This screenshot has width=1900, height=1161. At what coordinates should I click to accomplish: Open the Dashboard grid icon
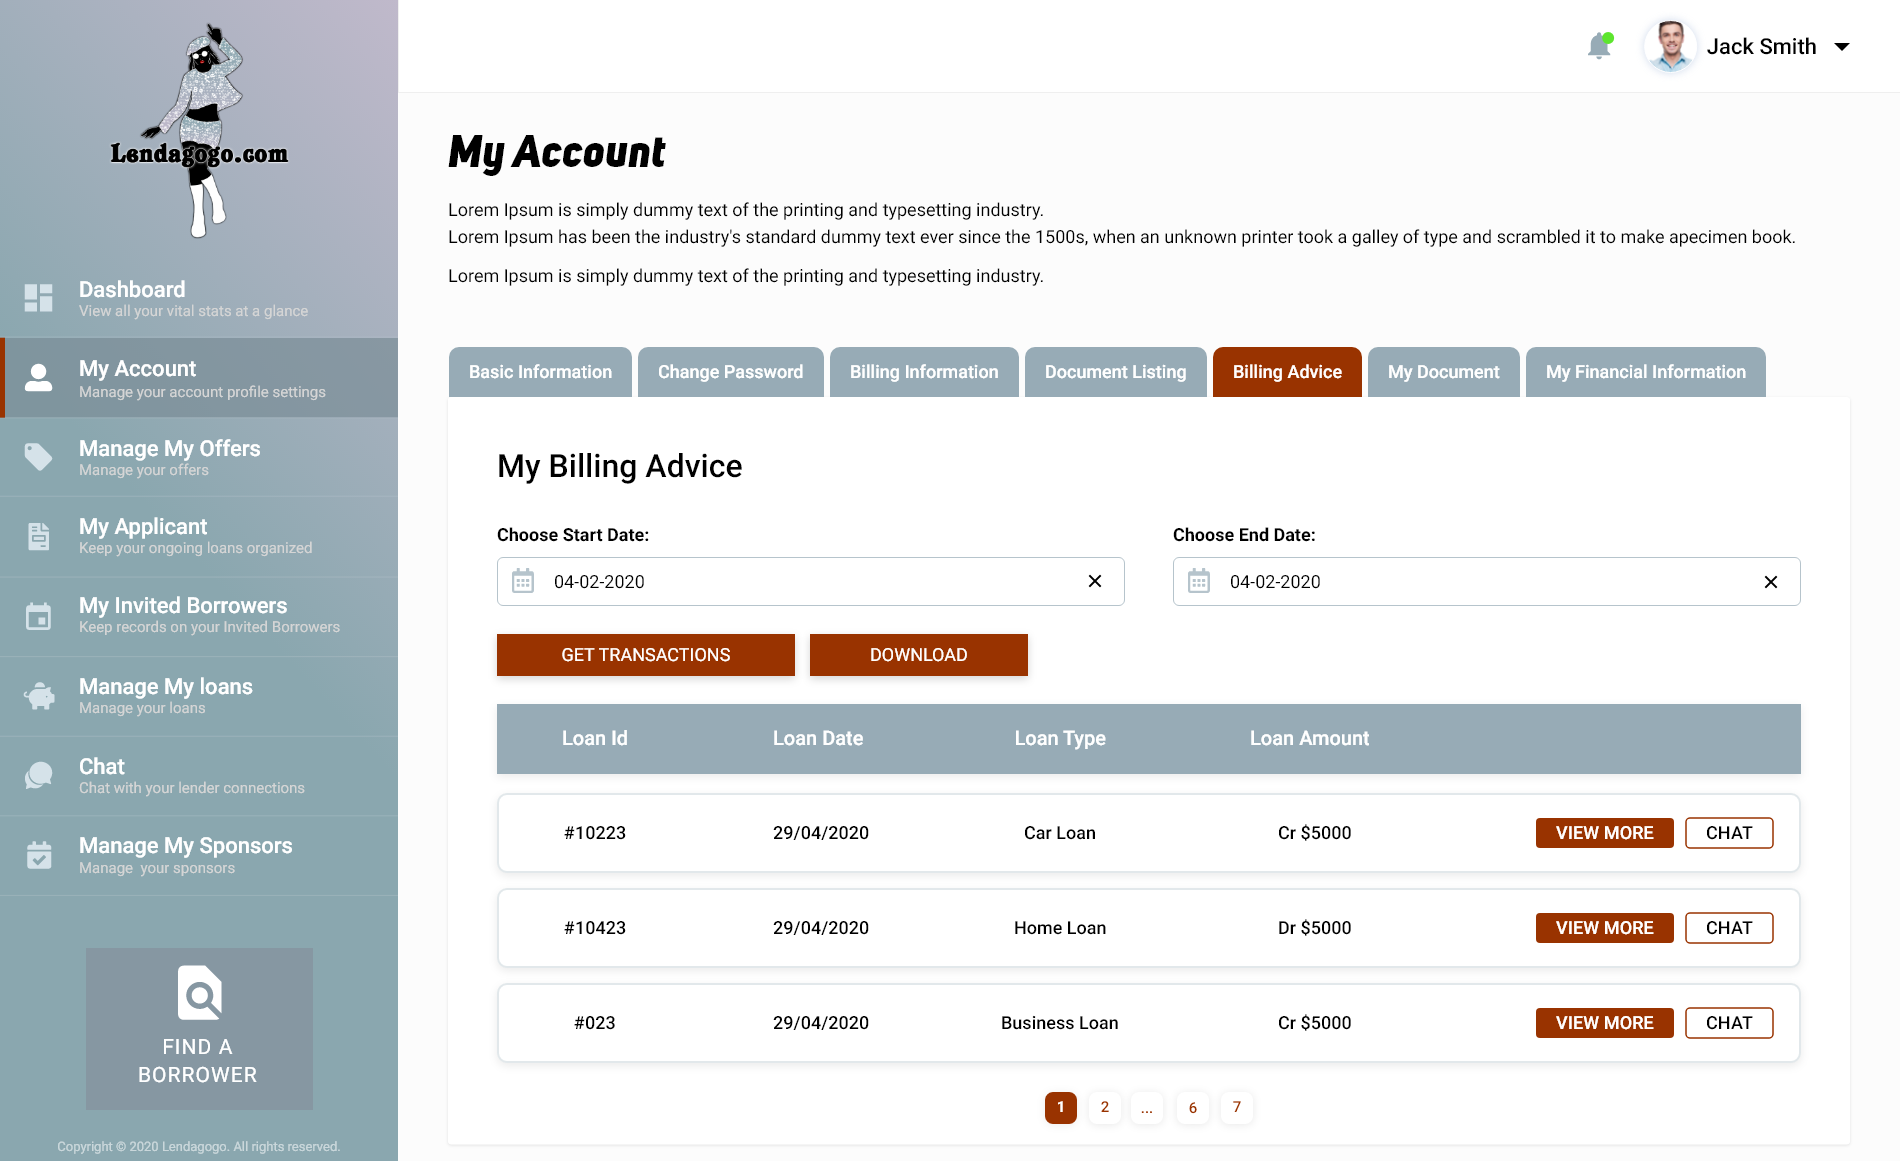tap(39, 298)
